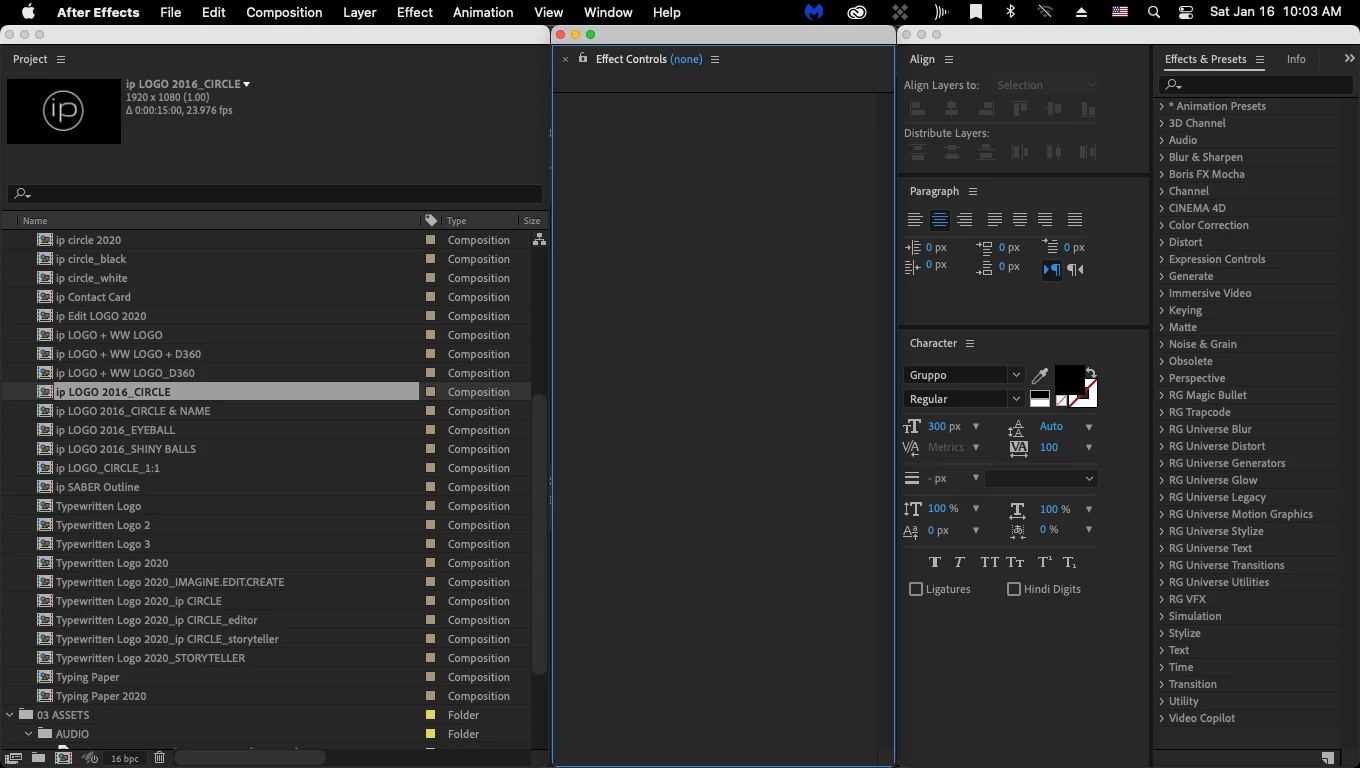Open Layer menu
Viewport: 1360px width, 768px height.
click(x=359, y=12)
